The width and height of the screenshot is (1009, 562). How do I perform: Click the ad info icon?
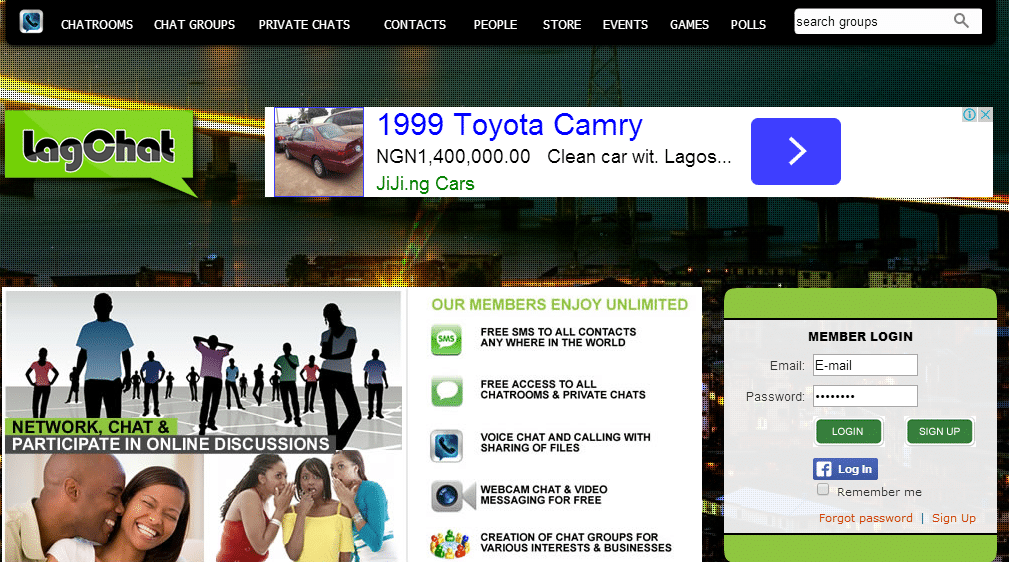(x=969, y=115)
